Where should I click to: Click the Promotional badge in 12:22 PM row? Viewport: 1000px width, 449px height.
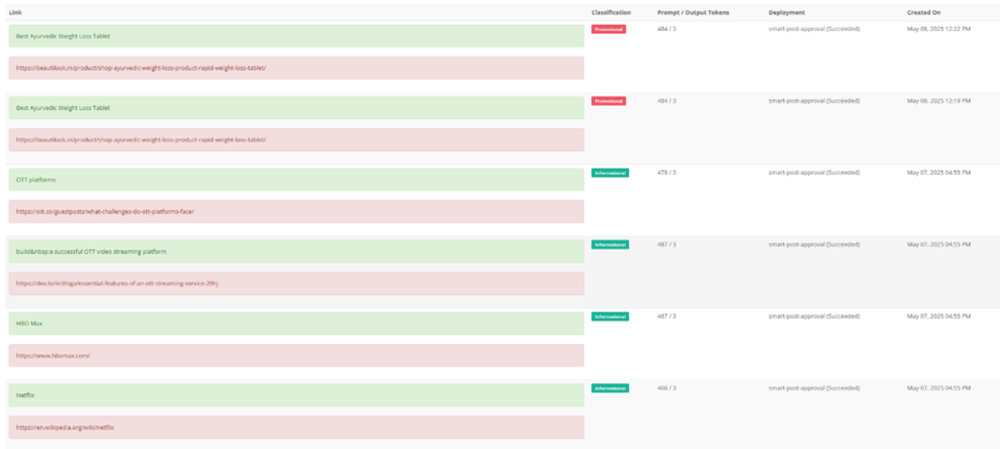[x=608, y=29]
